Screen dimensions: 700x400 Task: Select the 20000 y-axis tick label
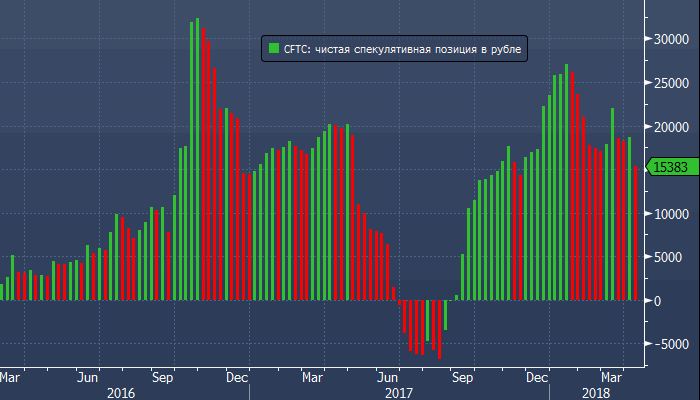[x=667, y=127]
